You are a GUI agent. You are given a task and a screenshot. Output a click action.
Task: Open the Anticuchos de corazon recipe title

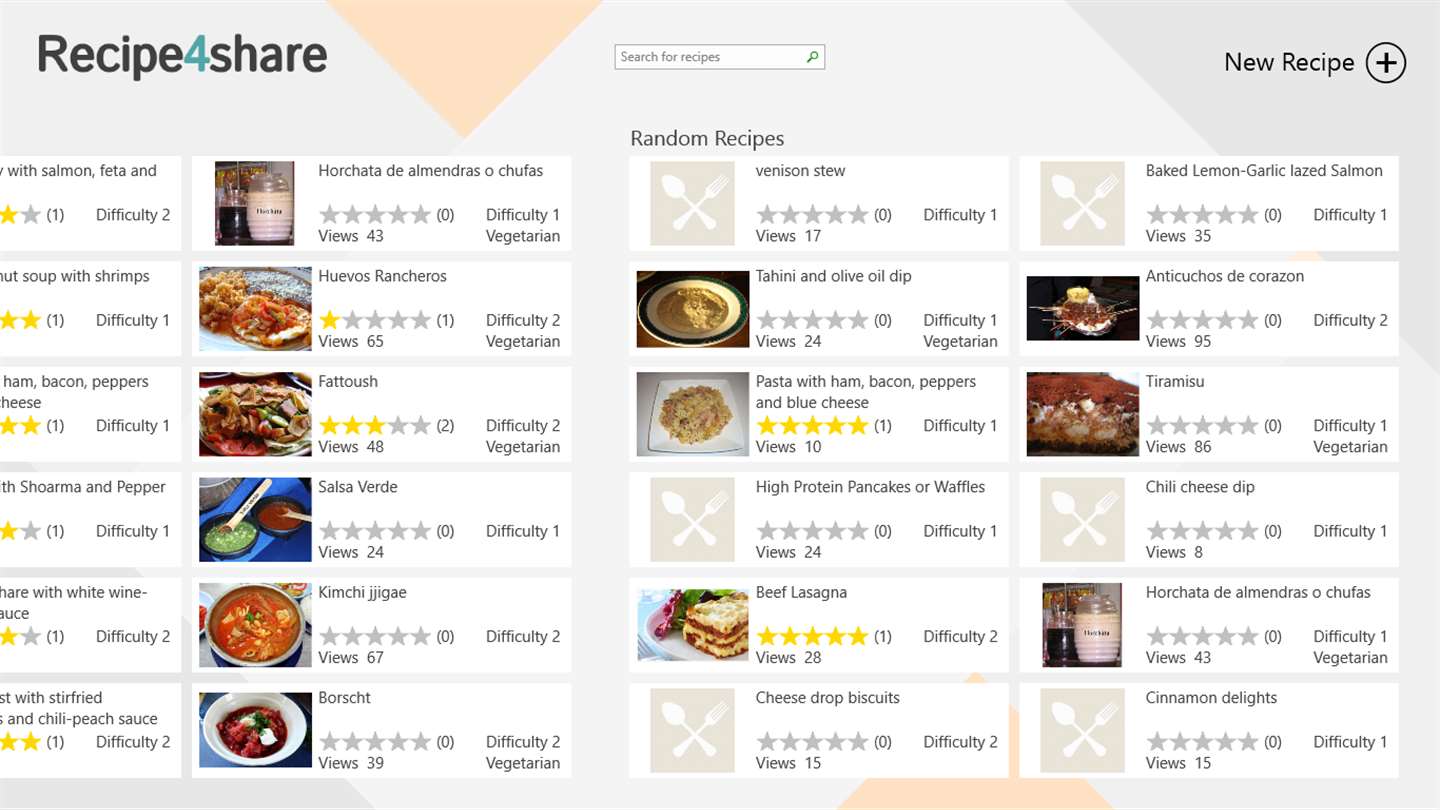[1225, 276]
